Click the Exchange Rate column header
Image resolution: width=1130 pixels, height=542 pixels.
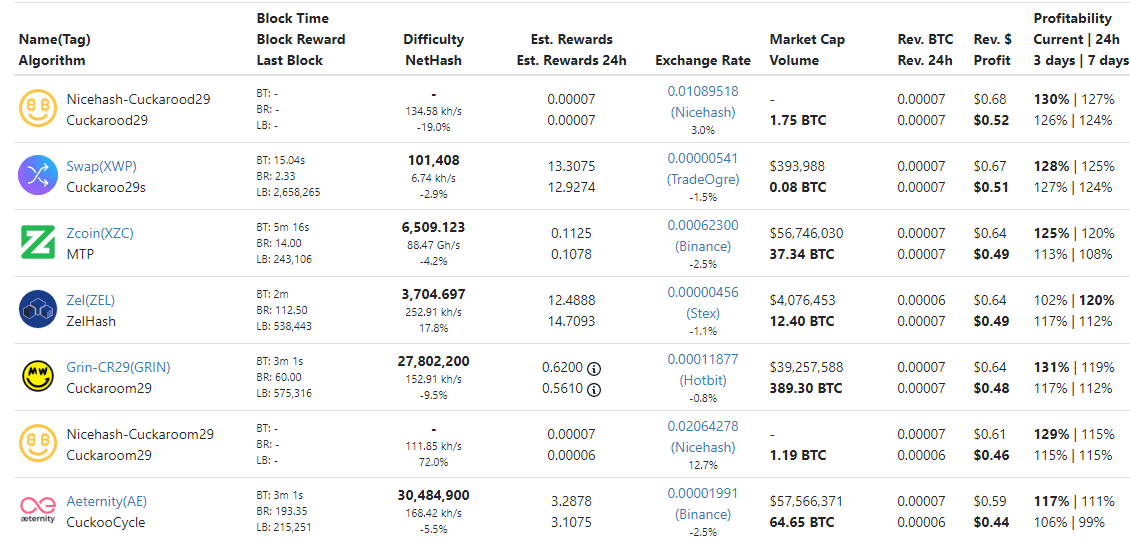703,61
